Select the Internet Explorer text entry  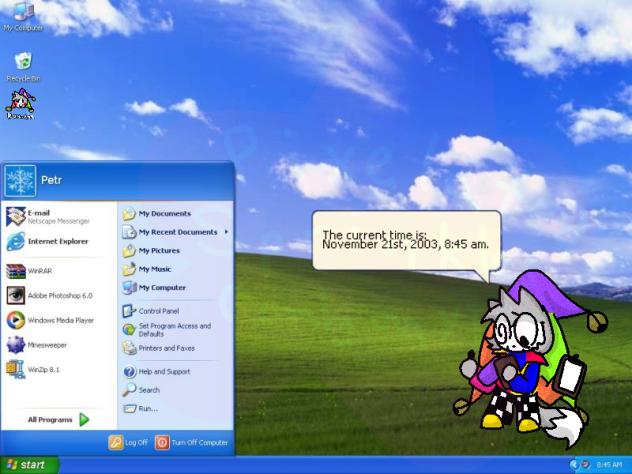(58, 241)
